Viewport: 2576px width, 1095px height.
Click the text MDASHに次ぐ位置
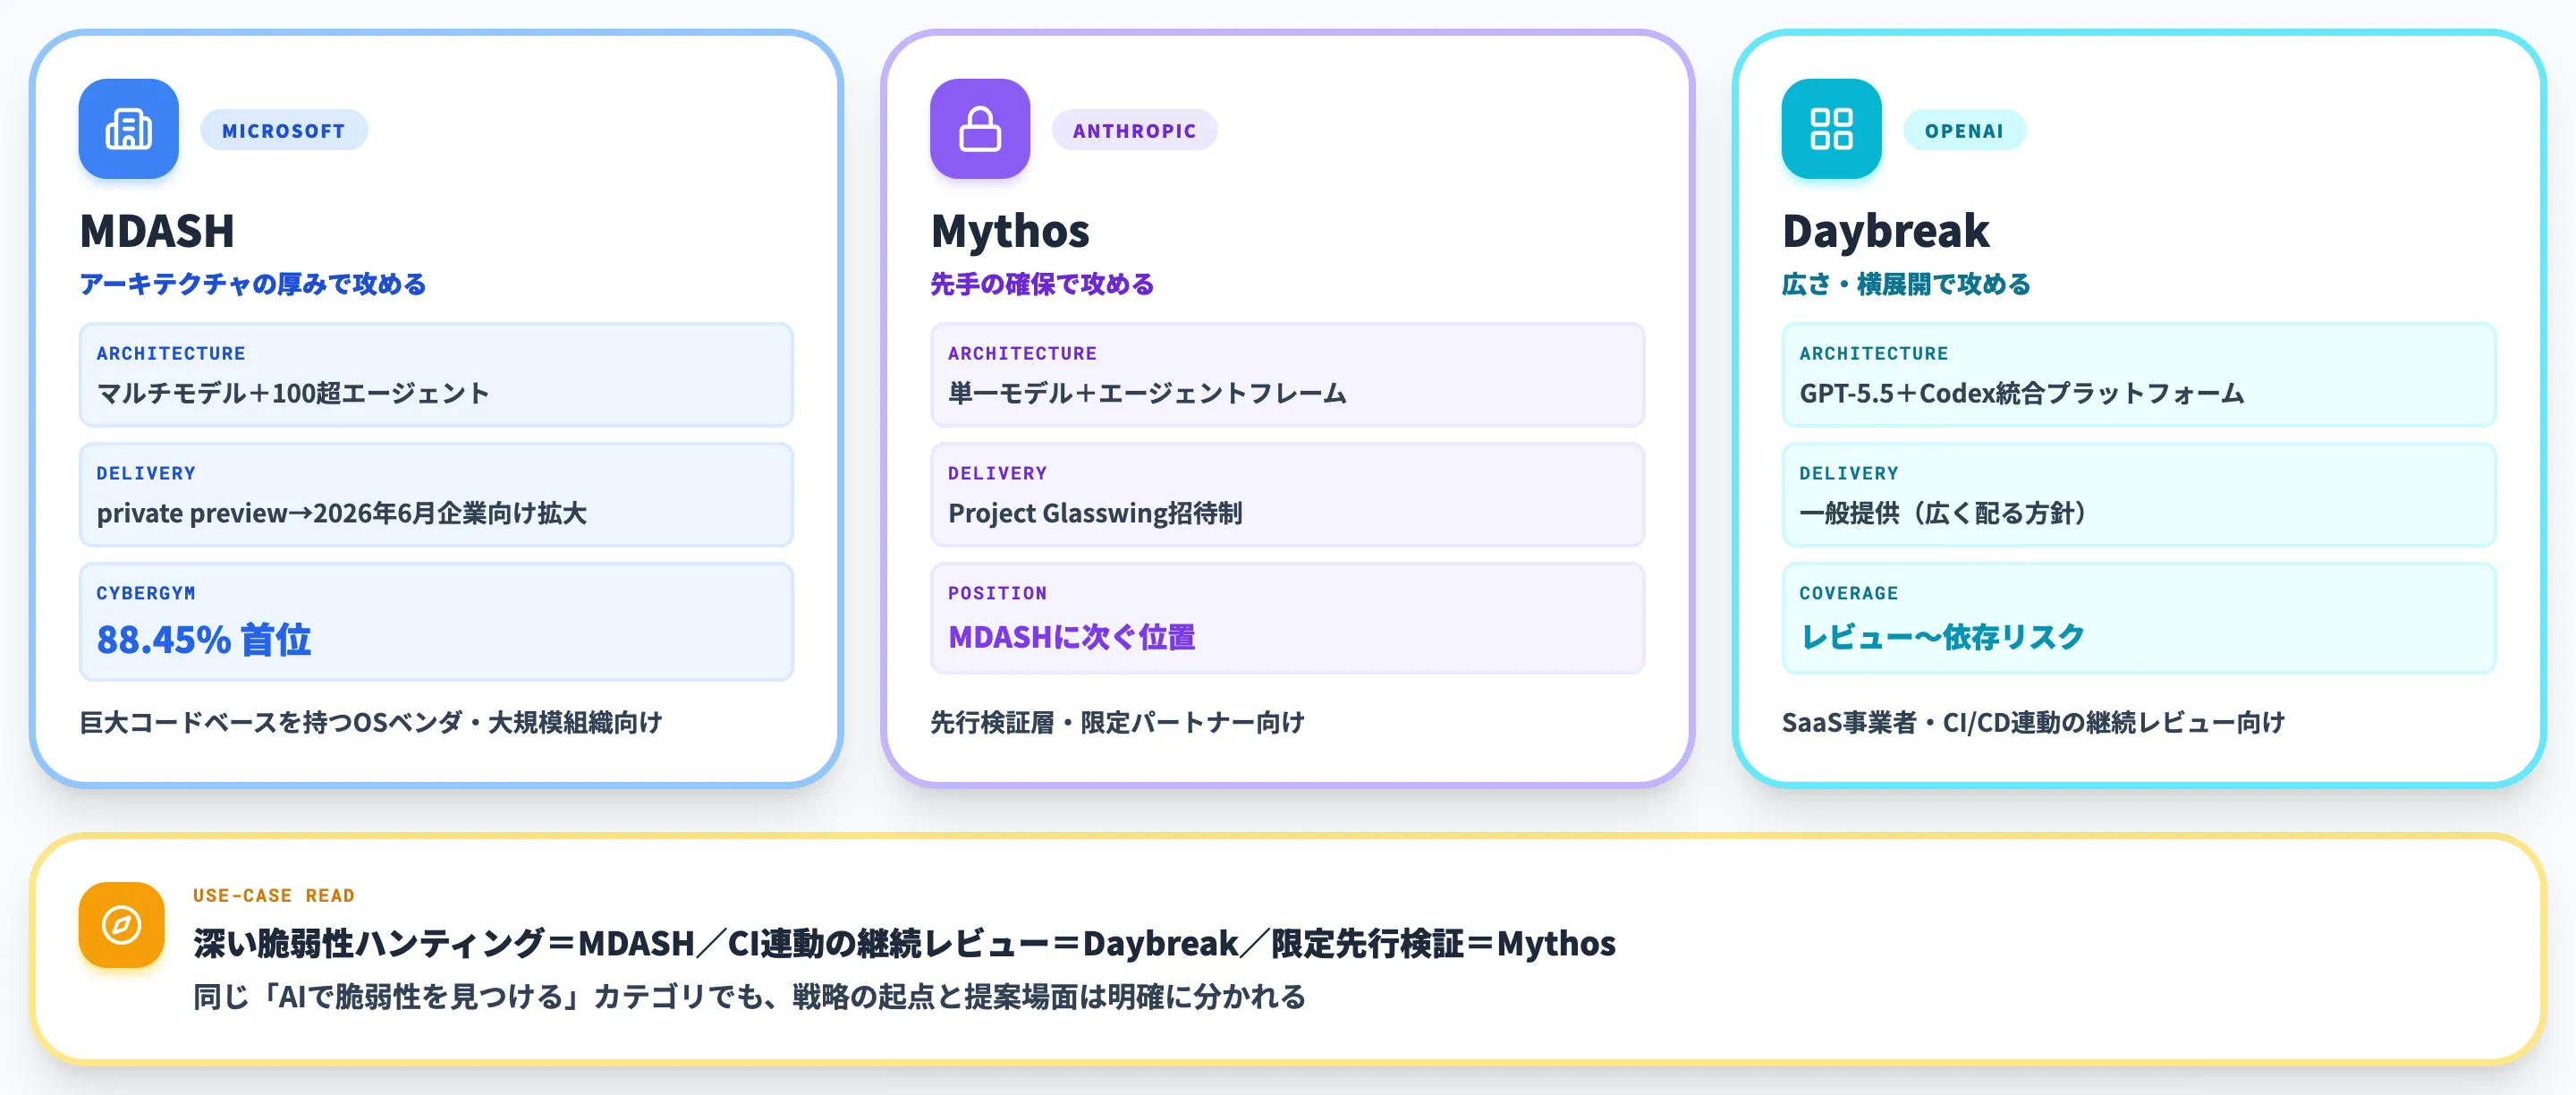click(1071, 637)
